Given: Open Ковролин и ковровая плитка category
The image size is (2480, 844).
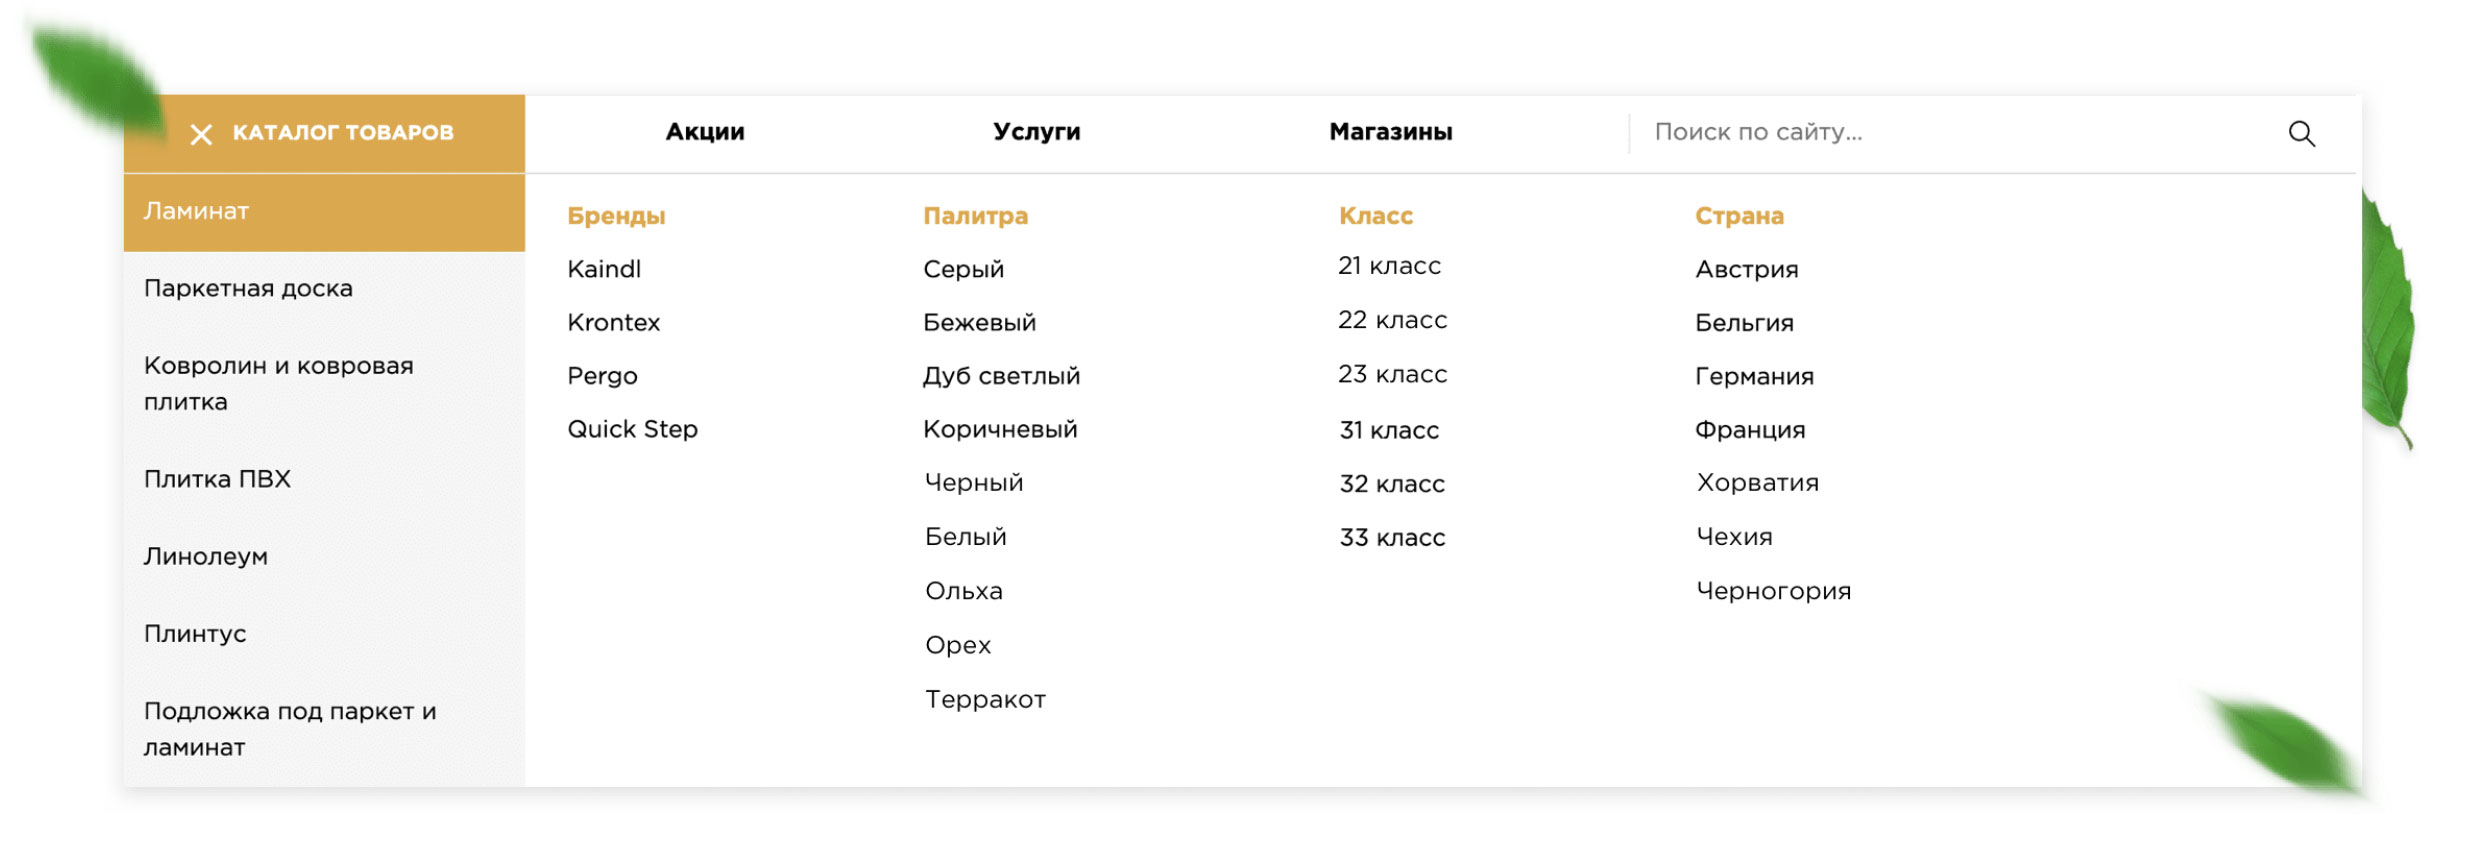Looking at the screenshot, I should (278, 383).
